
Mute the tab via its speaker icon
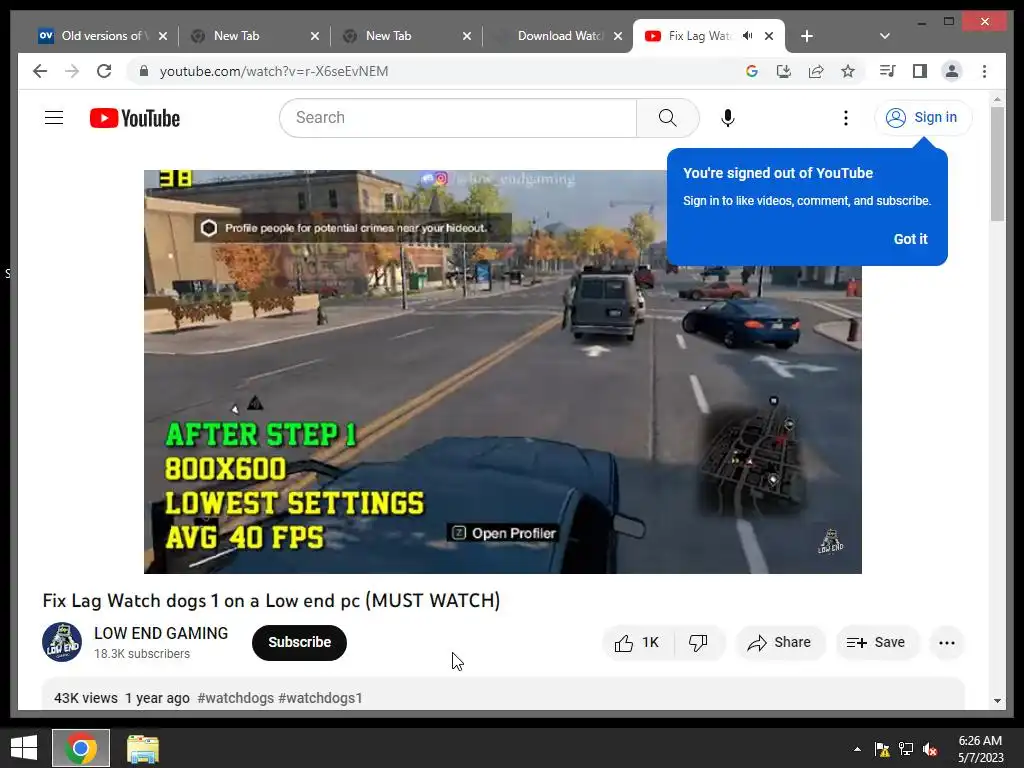click(x=748, y=36)
